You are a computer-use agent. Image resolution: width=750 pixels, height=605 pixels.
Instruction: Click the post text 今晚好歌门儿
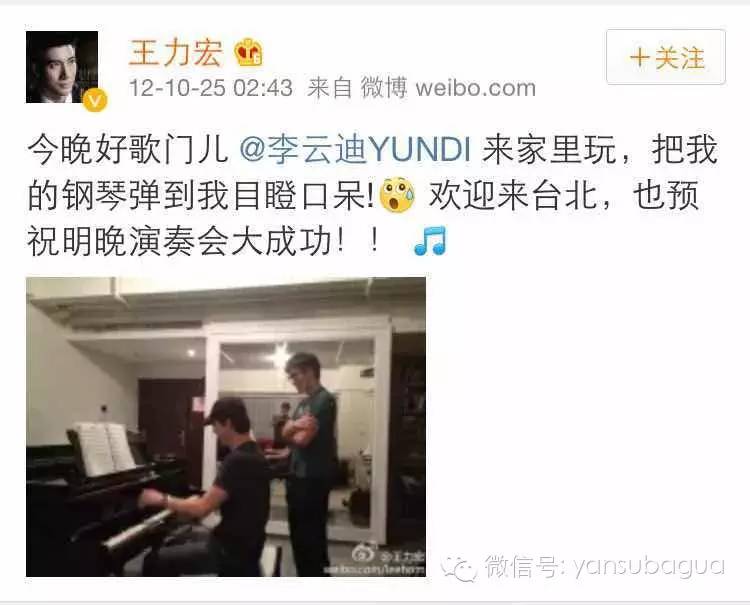(128, 150)
